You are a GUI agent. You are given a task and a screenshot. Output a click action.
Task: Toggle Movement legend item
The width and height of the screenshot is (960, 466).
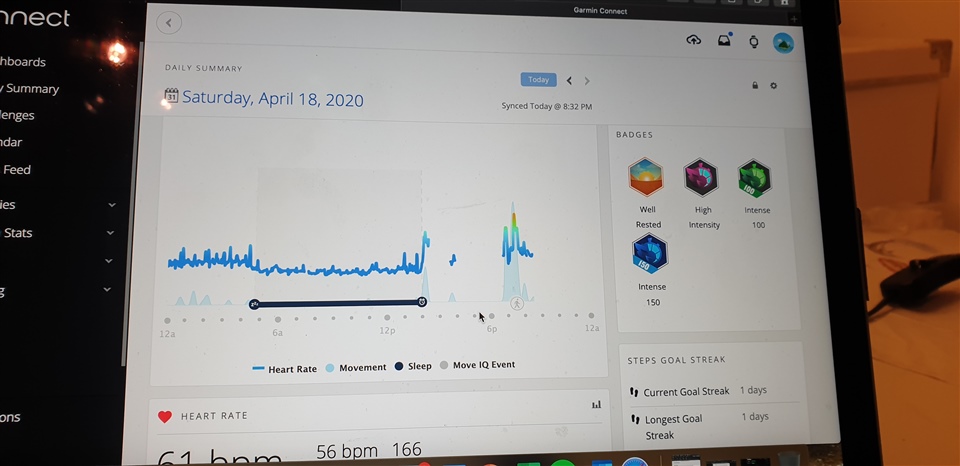[356, 367]
